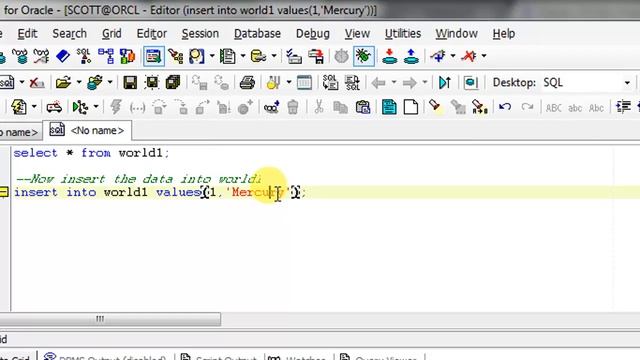Select the active <No name> editor tab
Screen dimensions: 640x360
point(87,131)
